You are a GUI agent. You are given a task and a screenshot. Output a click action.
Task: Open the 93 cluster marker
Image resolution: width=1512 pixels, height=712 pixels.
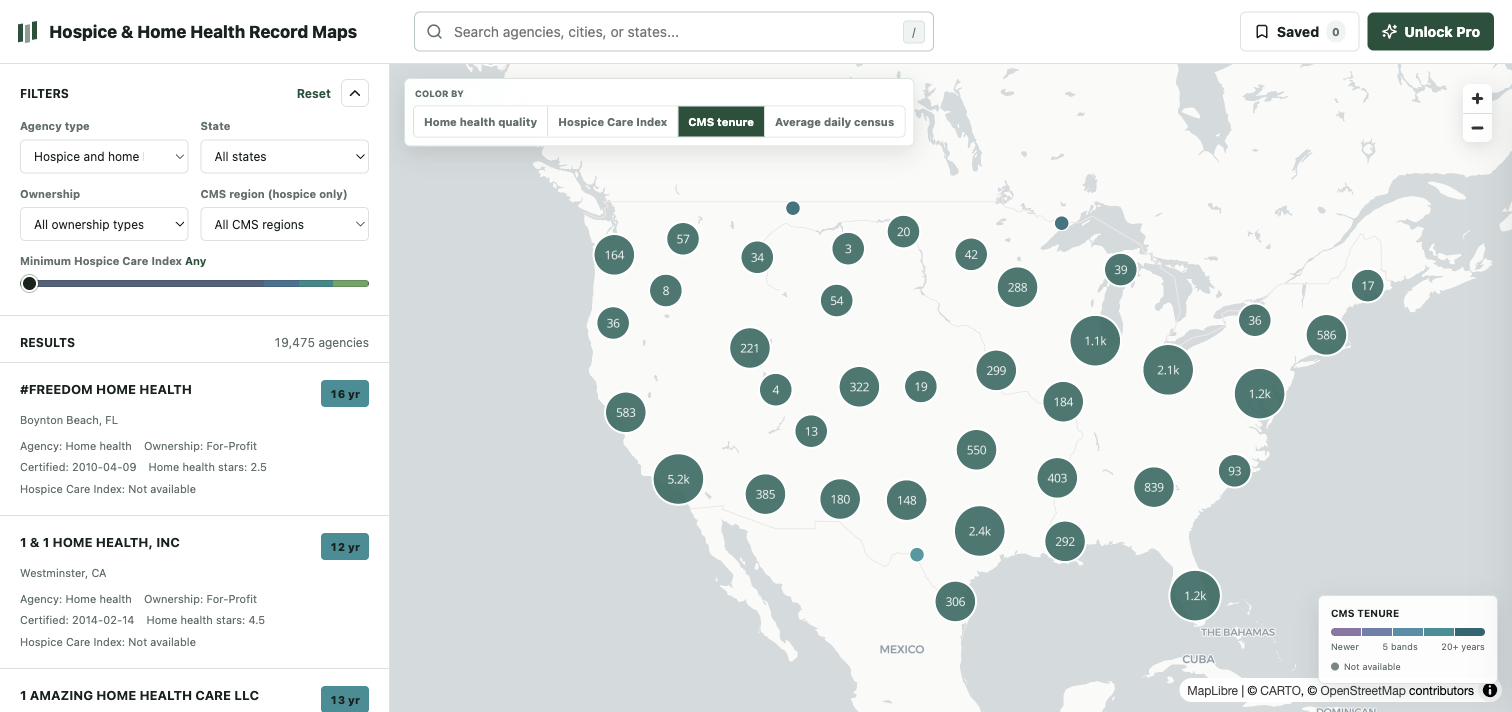coord(1235,471)
